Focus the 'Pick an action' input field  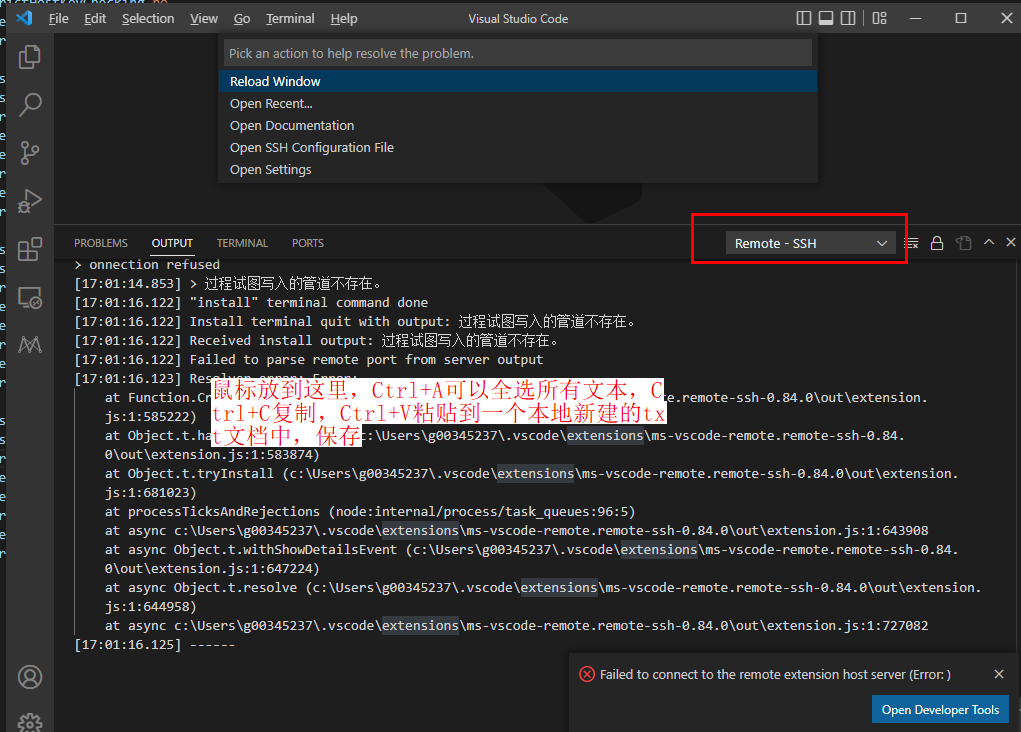(518, 53)
